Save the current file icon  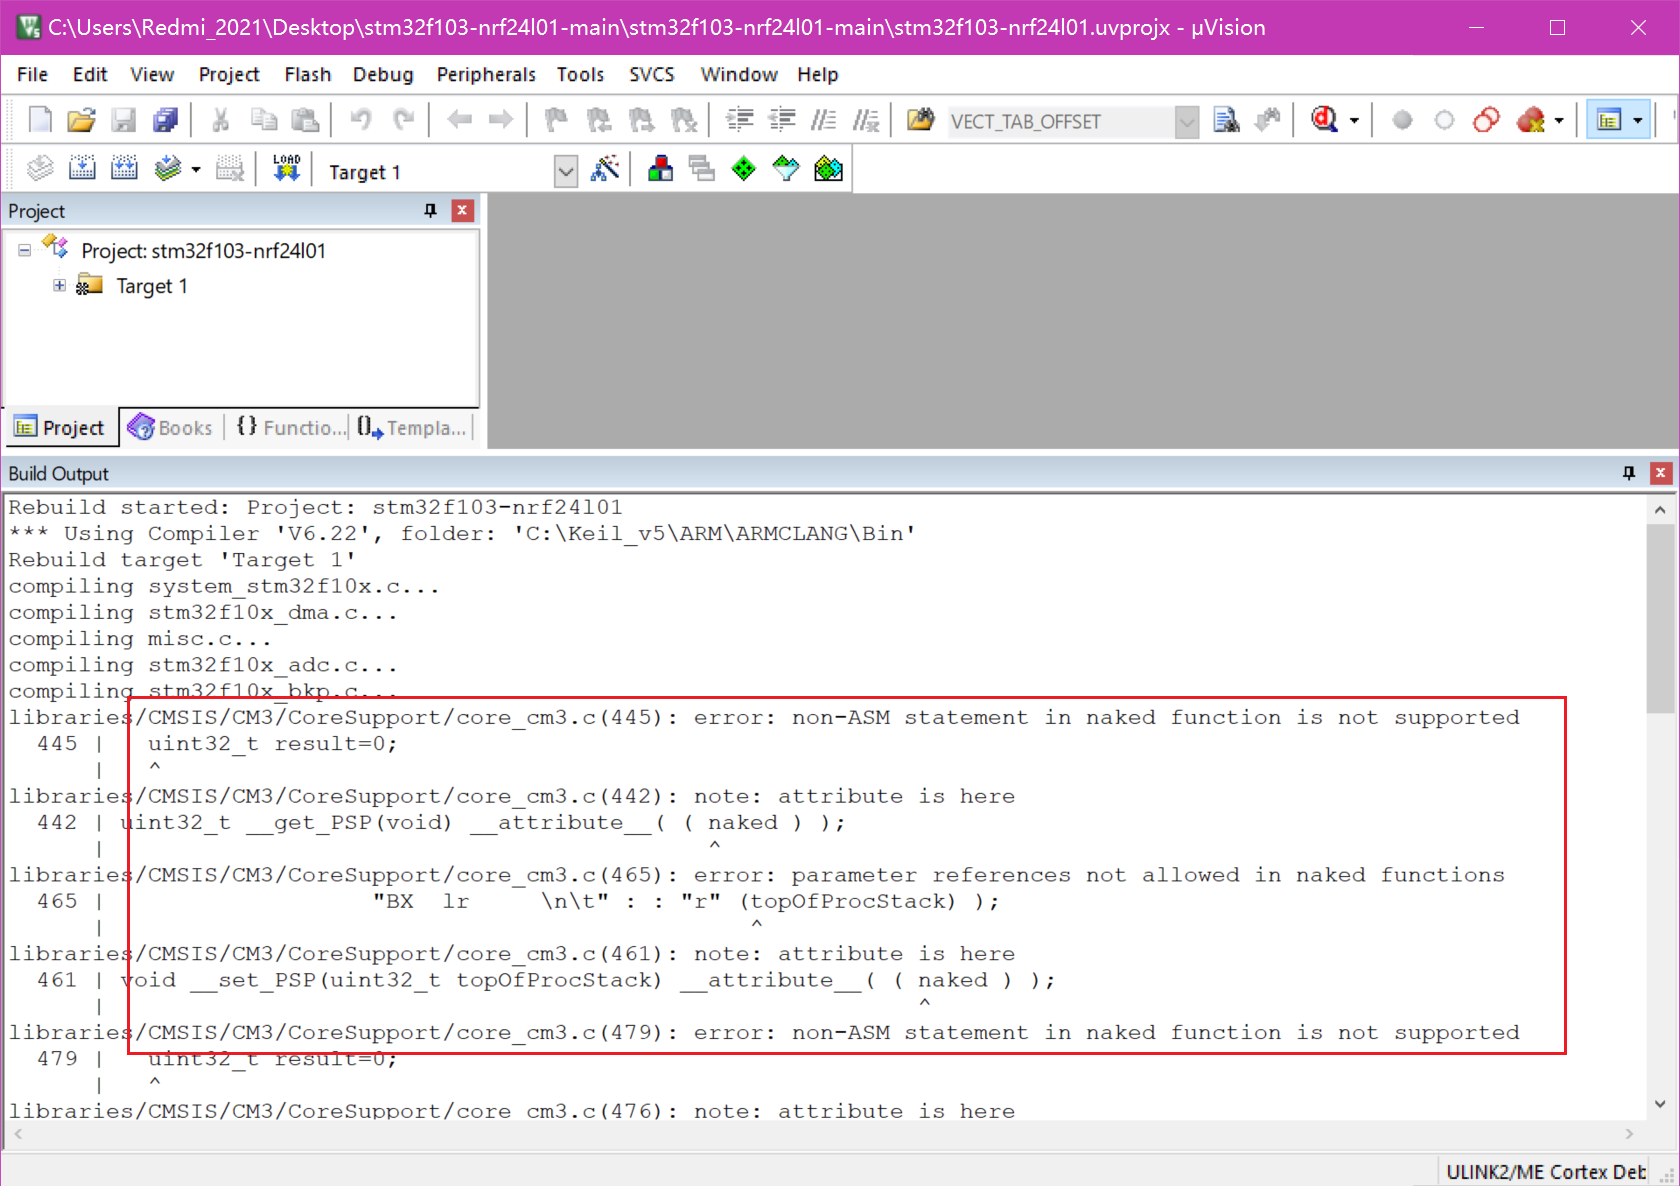coord(123,120)
